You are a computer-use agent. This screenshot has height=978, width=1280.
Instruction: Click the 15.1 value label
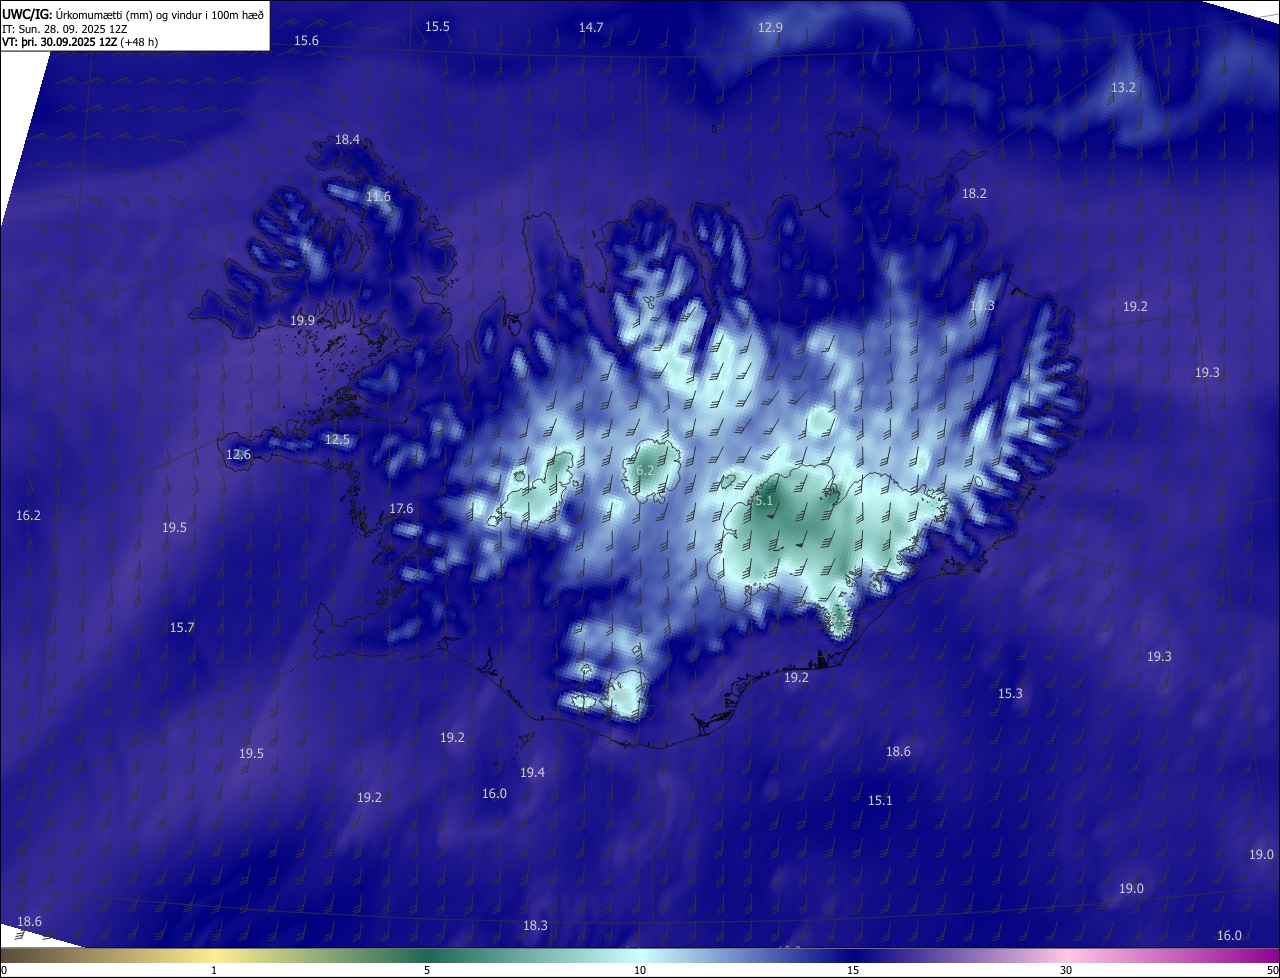[x=880, y=801]
